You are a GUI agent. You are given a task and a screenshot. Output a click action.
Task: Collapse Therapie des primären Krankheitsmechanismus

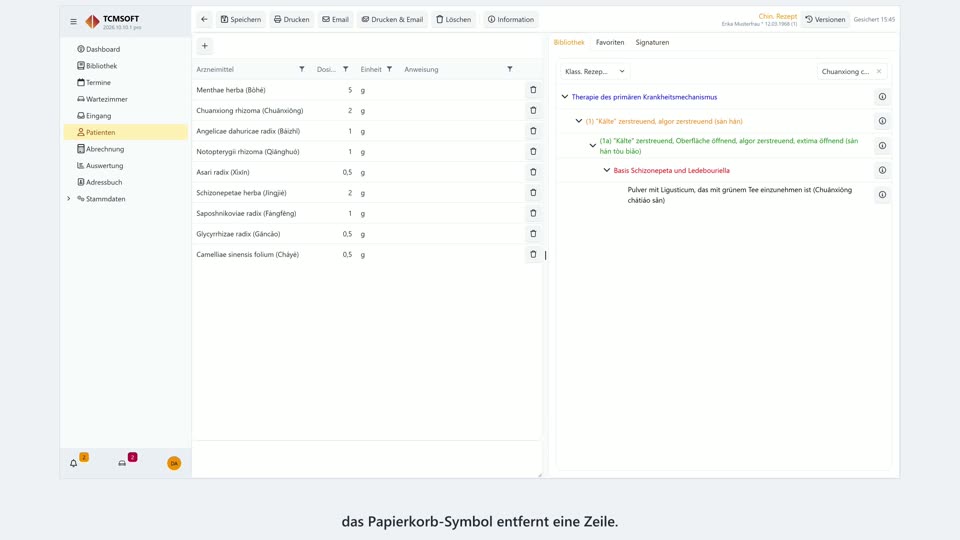point(565,97)
